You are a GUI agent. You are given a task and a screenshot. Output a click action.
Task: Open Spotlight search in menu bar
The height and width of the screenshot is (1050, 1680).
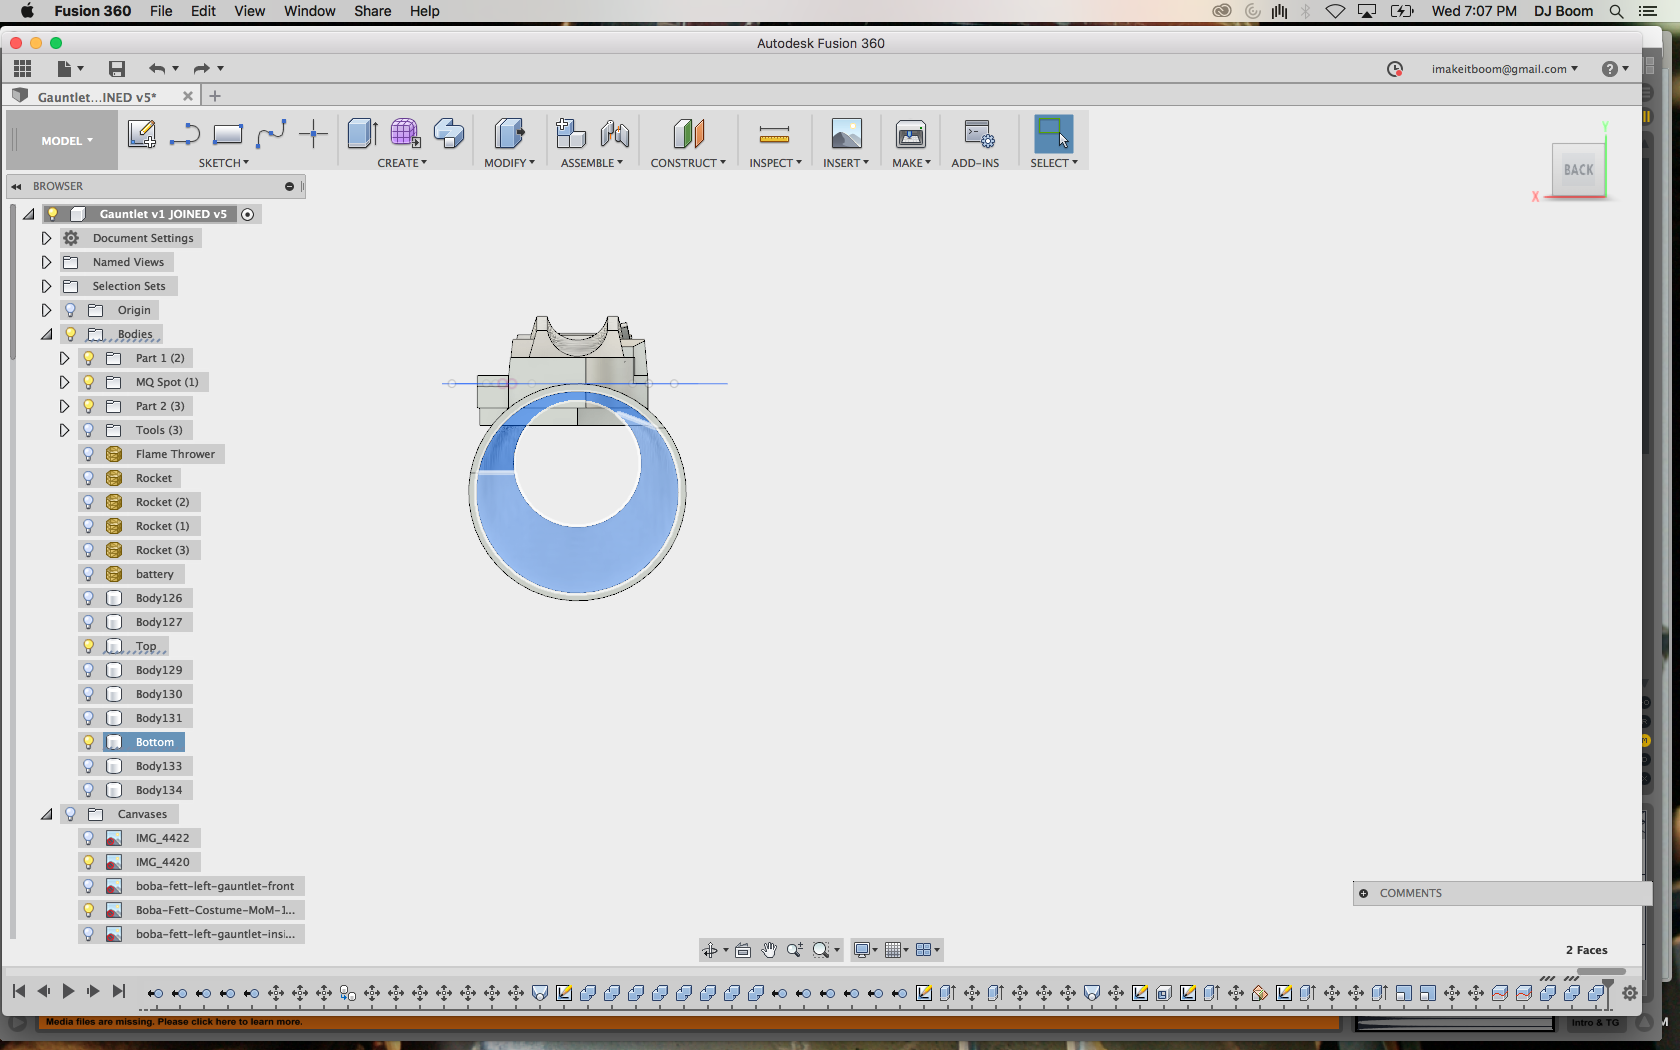[1616, 11]
